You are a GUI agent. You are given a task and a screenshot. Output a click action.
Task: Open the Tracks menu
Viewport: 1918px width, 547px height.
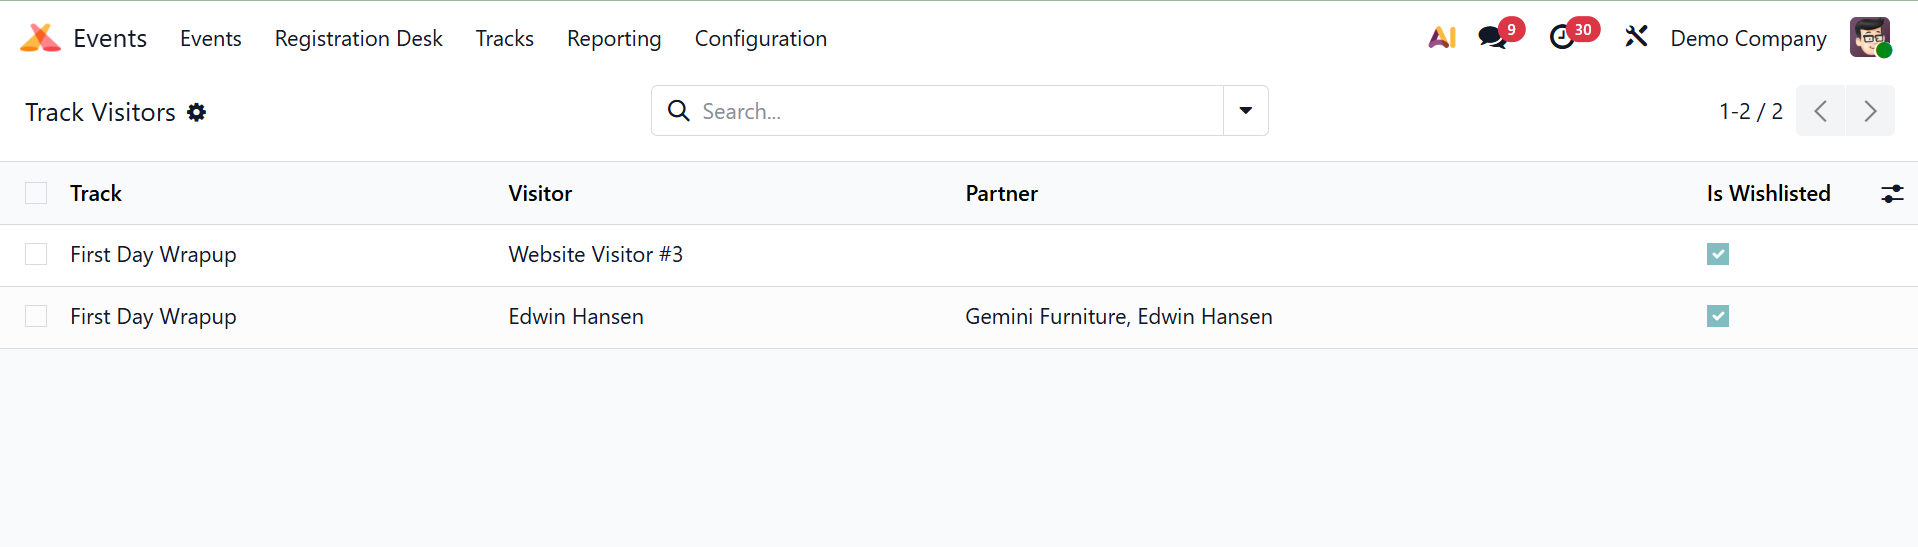504,38
